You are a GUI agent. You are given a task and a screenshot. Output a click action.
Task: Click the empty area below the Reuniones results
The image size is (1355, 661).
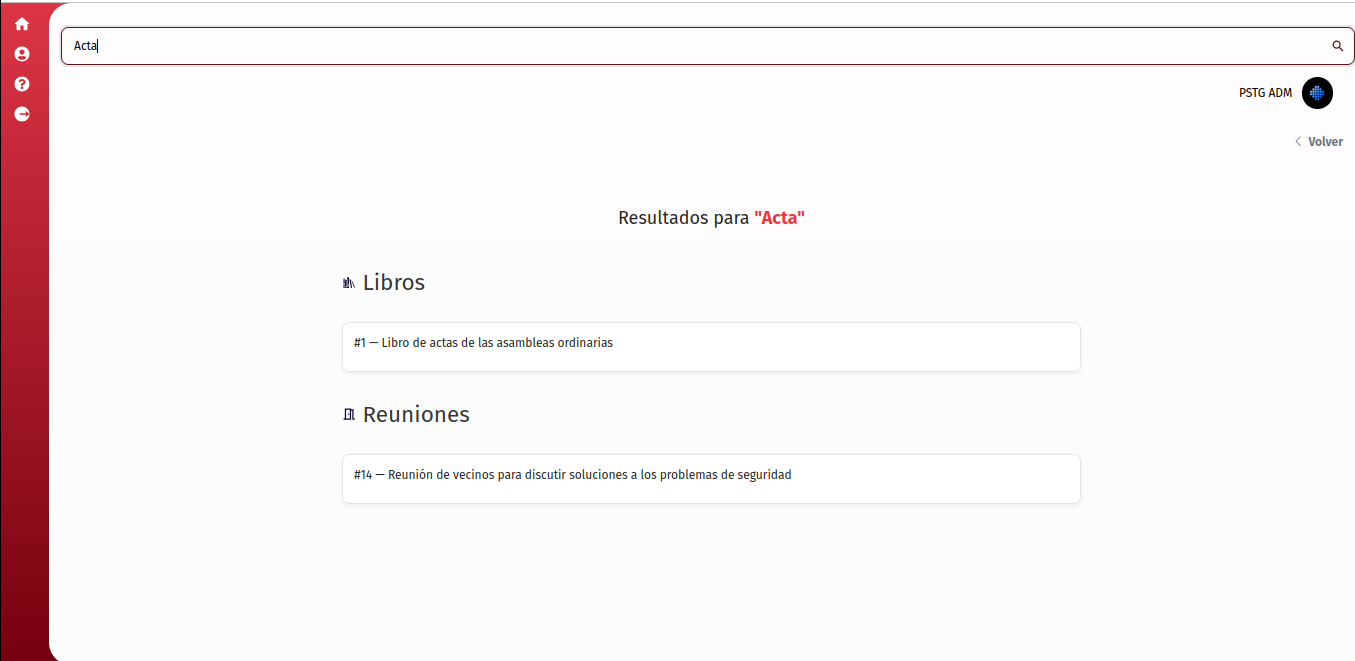pyautogui.click(x=710, y=580)
